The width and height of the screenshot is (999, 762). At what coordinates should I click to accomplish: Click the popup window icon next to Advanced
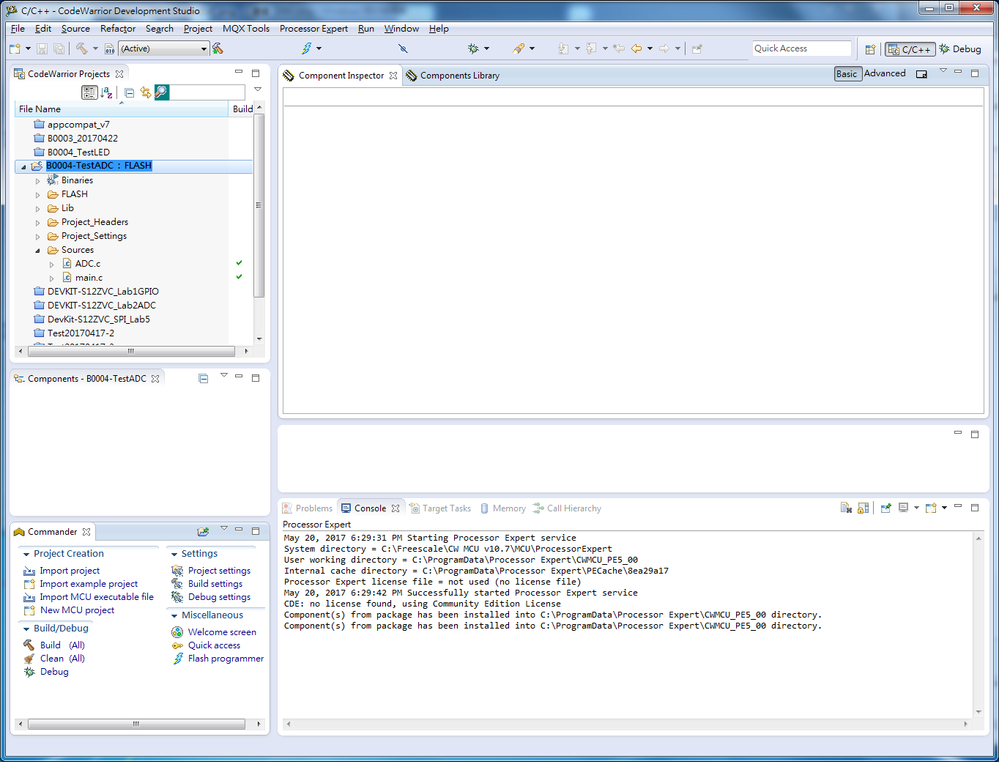tap(921, 74)
